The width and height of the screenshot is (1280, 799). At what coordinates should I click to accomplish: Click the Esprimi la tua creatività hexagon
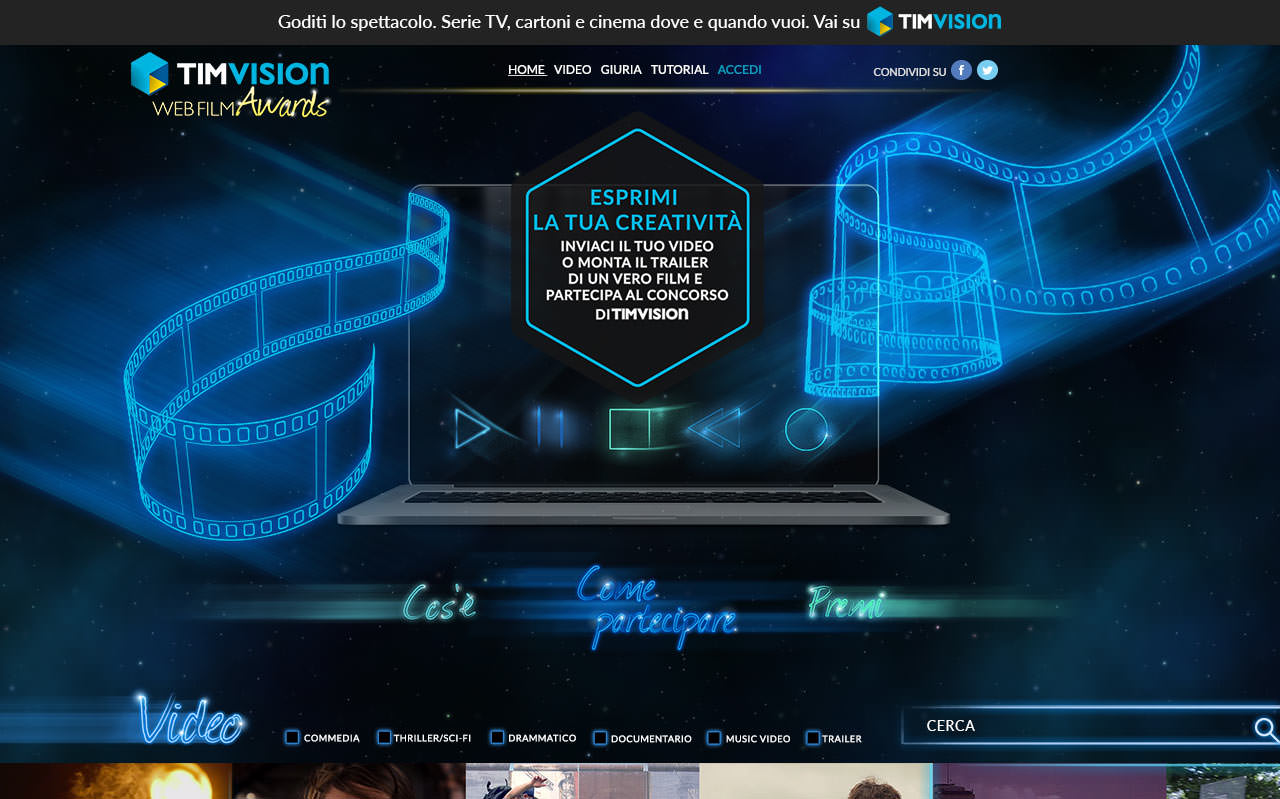pyautogui.click(x=637, y=257)
